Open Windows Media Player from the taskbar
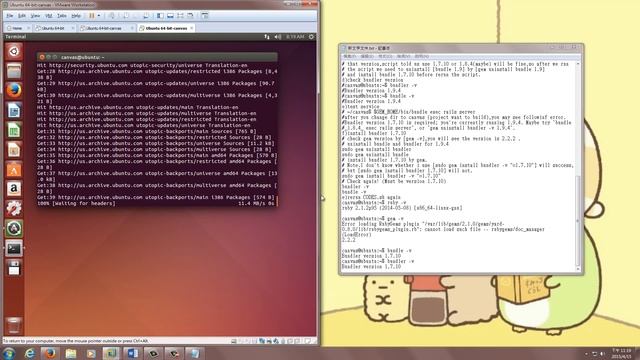 coord(91,353)
